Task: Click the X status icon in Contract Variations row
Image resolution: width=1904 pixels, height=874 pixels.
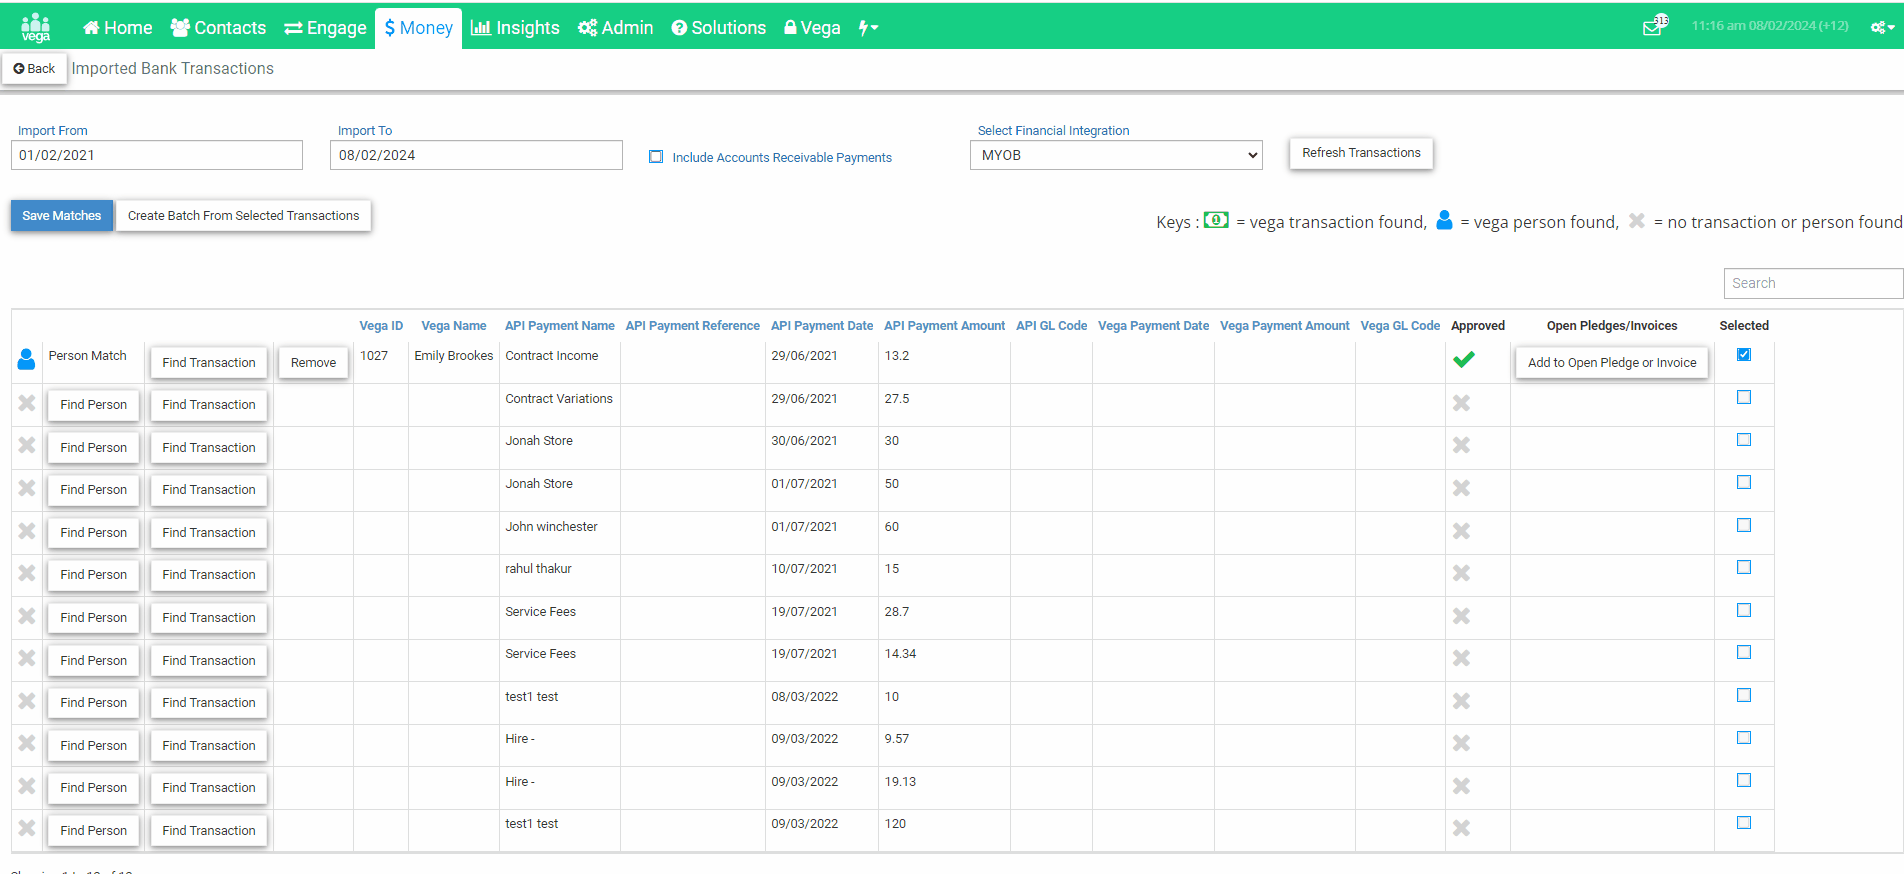Action: coord(27,403)
